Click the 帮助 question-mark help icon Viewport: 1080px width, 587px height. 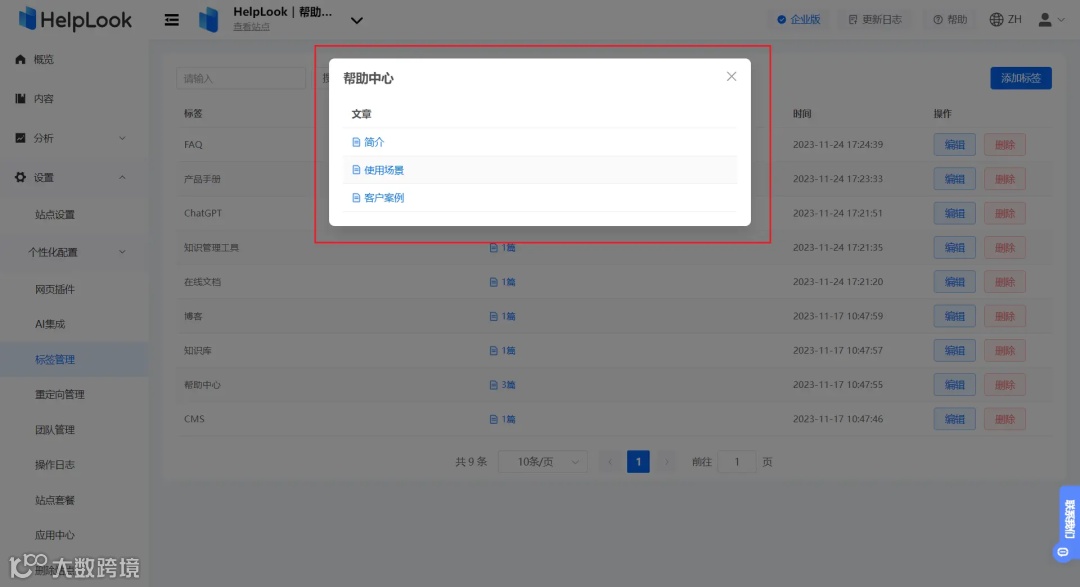pos(936,18)
